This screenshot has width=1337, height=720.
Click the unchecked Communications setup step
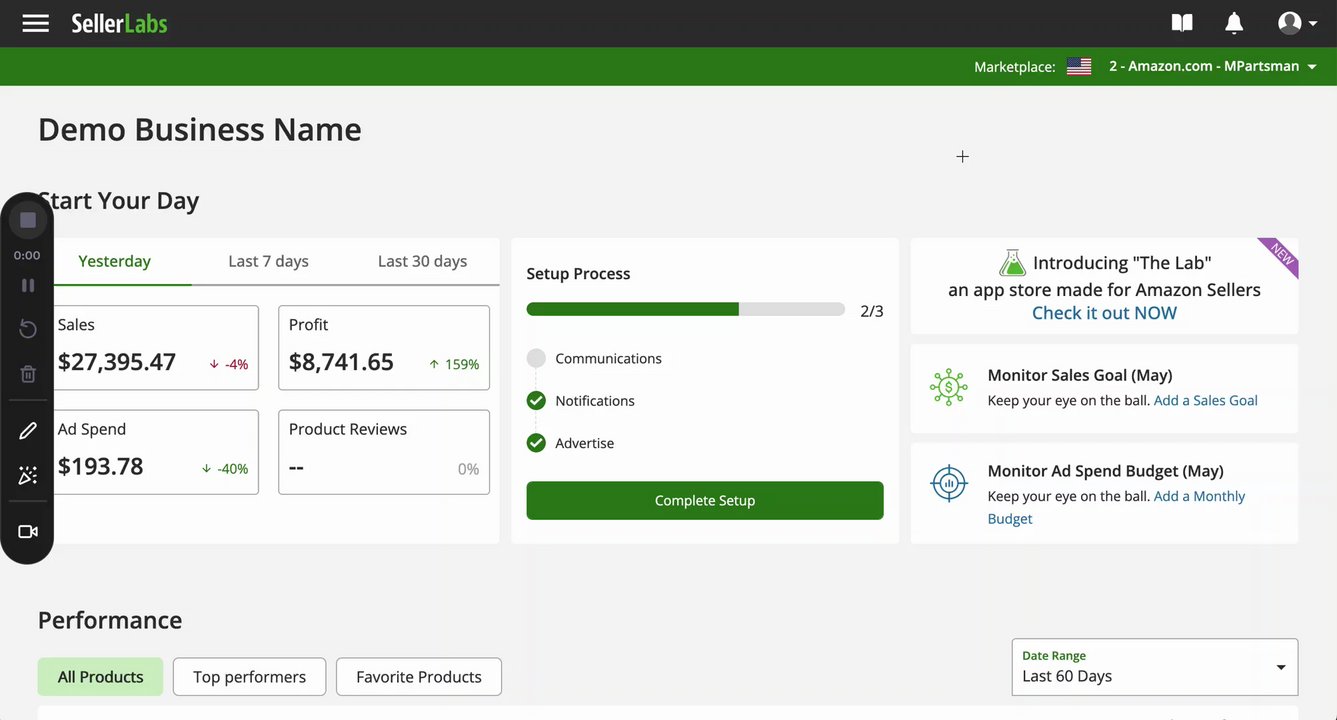coord(536,358)
